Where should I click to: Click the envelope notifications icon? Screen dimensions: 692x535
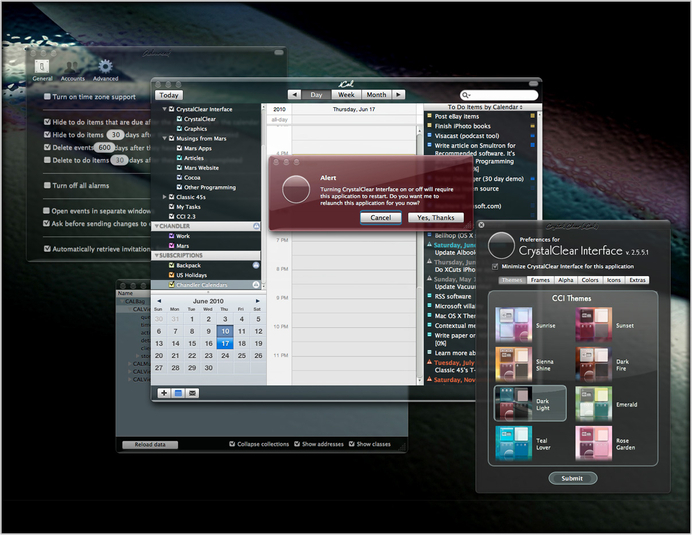tap(192, 393)
